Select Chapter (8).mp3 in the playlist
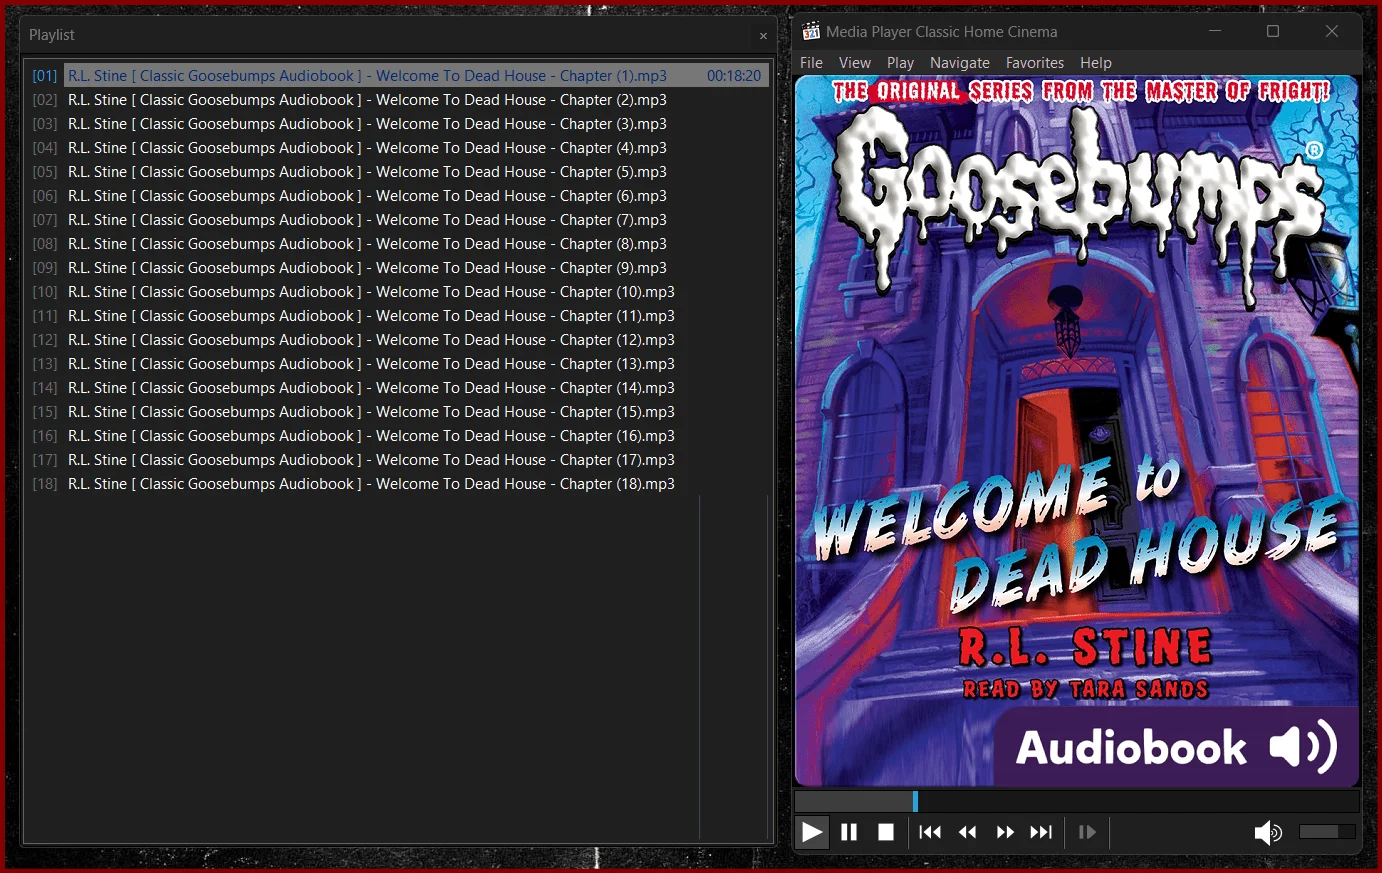Viewport: 1382px width, 873px height. click(367, 244)
